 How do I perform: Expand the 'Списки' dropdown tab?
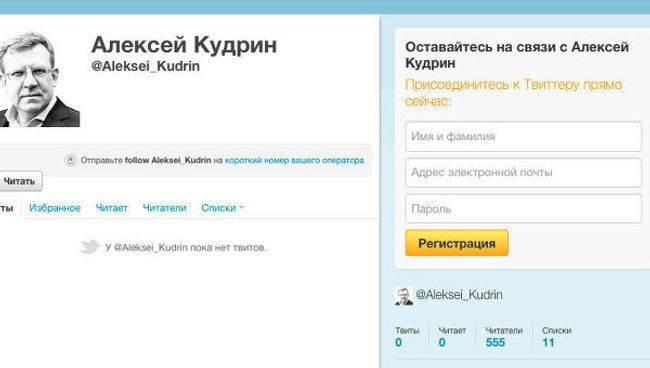point(222,208)
